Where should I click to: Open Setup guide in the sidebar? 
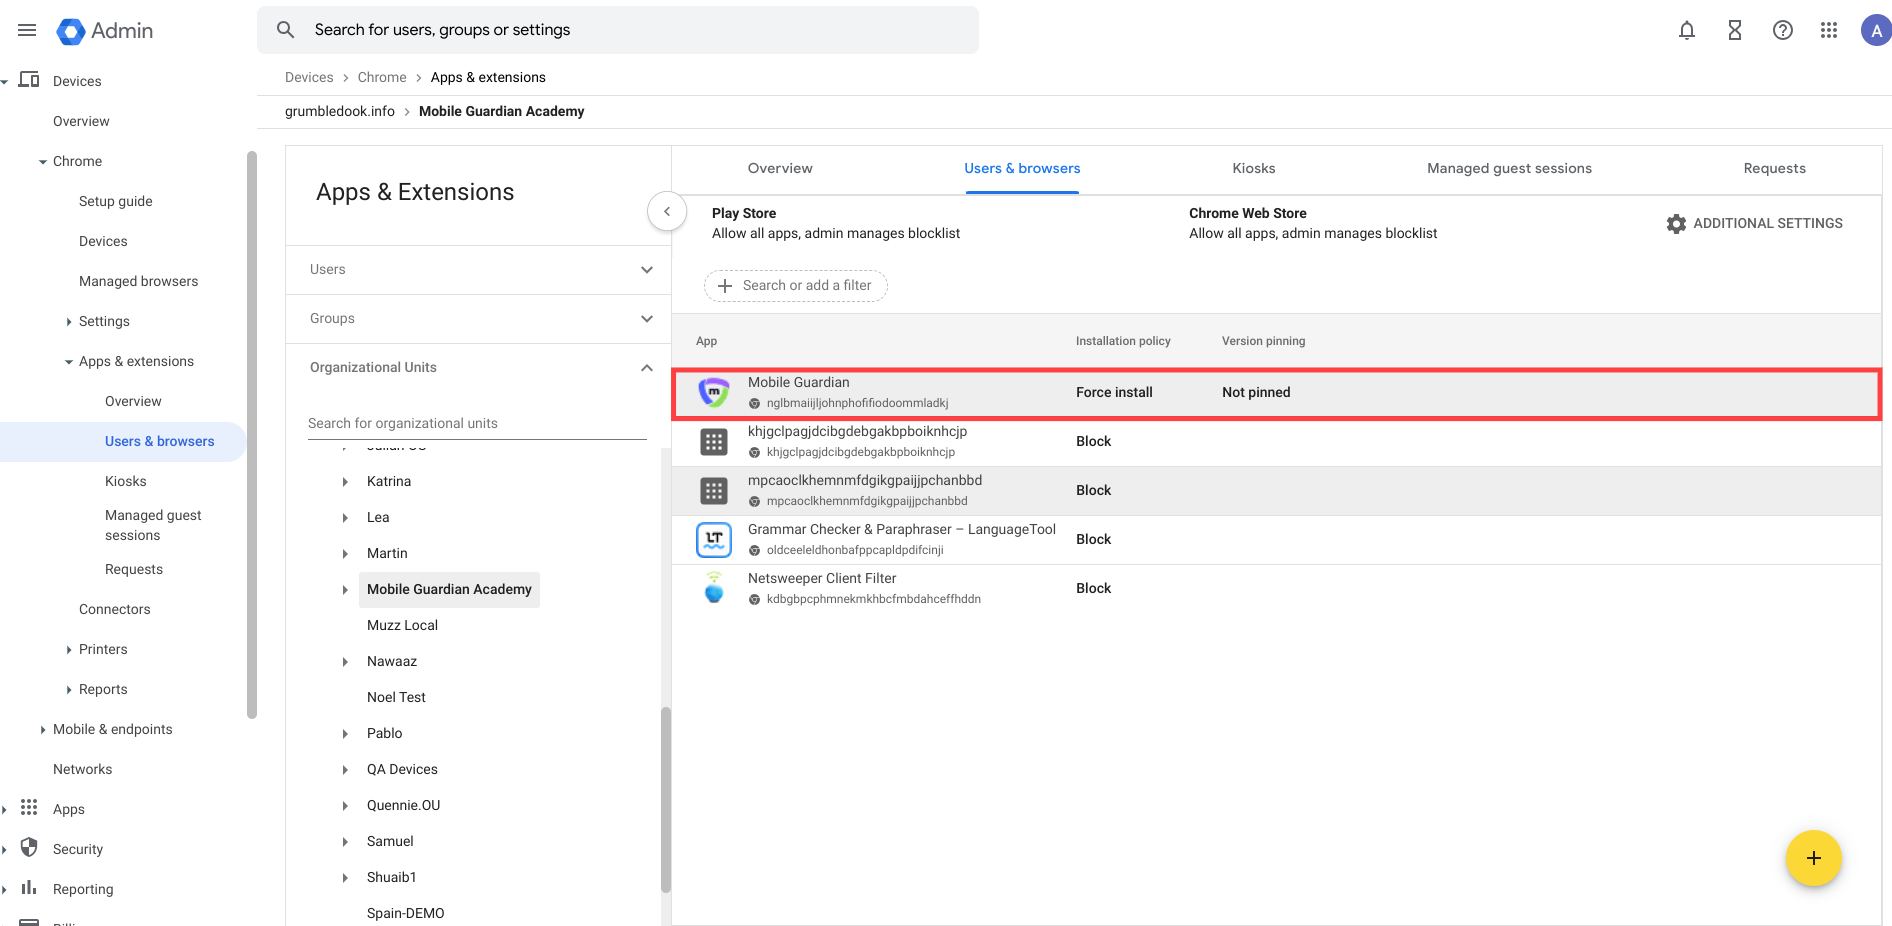coord(116,201)
